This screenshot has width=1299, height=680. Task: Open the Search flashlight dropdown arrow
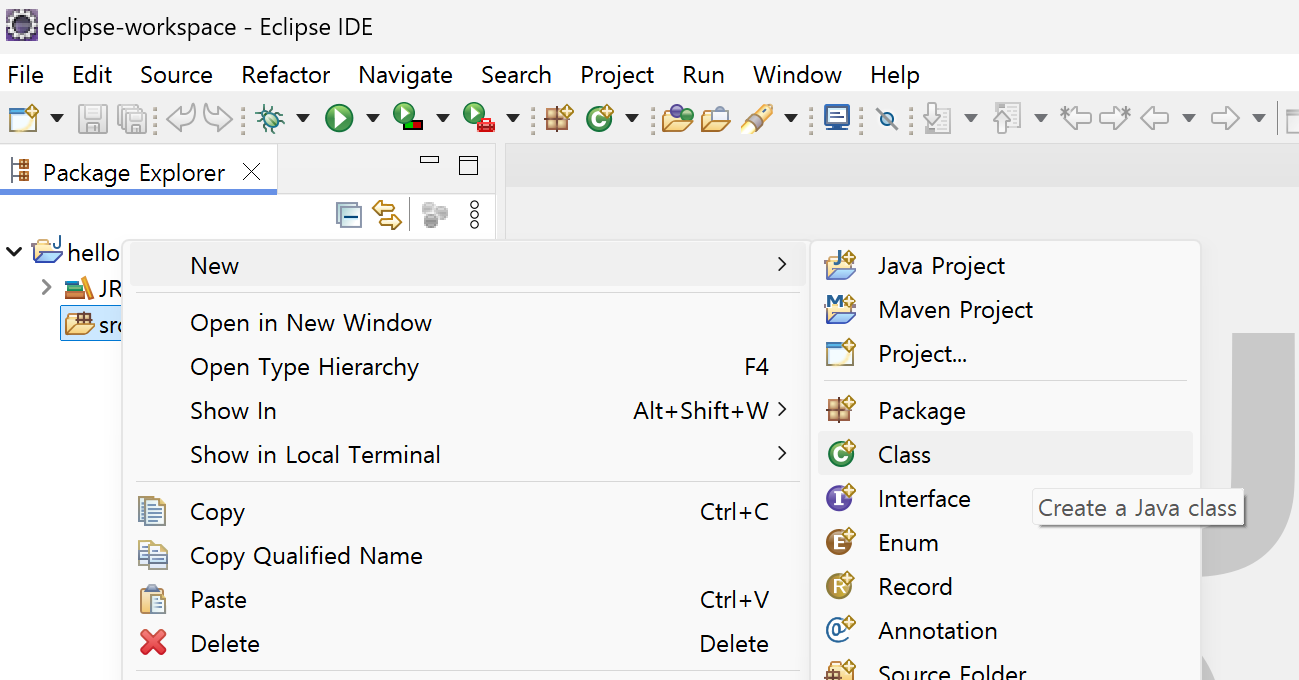[790, 119]
